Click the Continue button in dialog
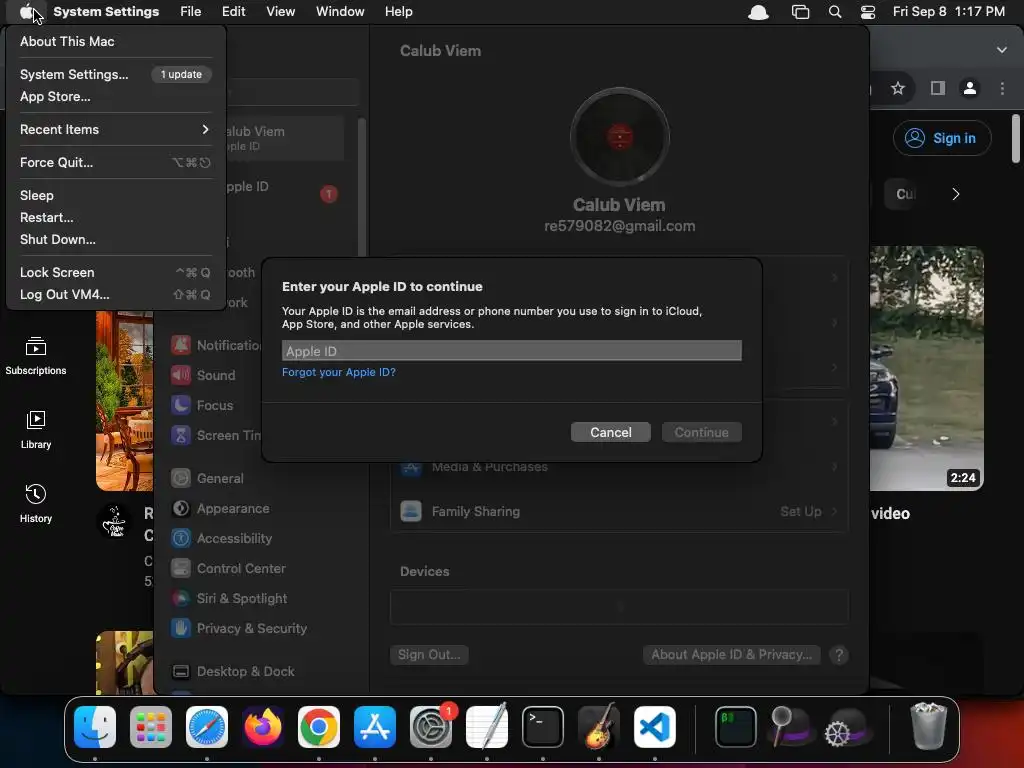The height and width of the screenshot is (768, 1024). click(x=701, y=432)
